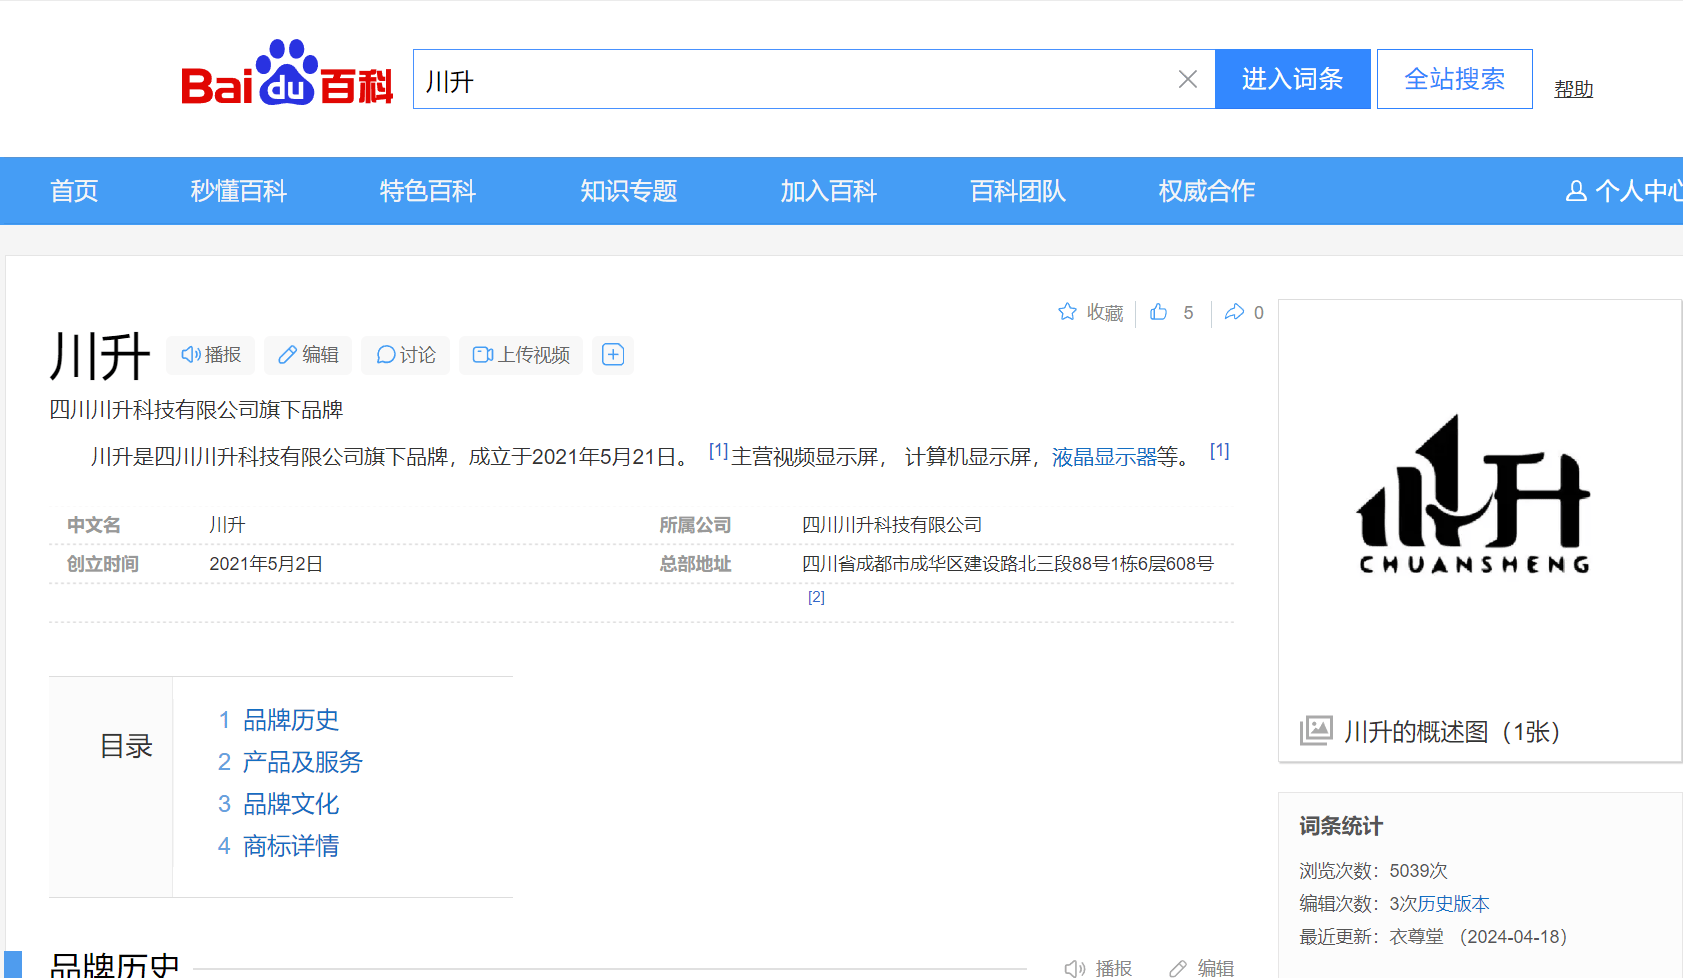Open the 百科团队 menu item
Screen dimensions: 1683x978
pos(1018,191)
